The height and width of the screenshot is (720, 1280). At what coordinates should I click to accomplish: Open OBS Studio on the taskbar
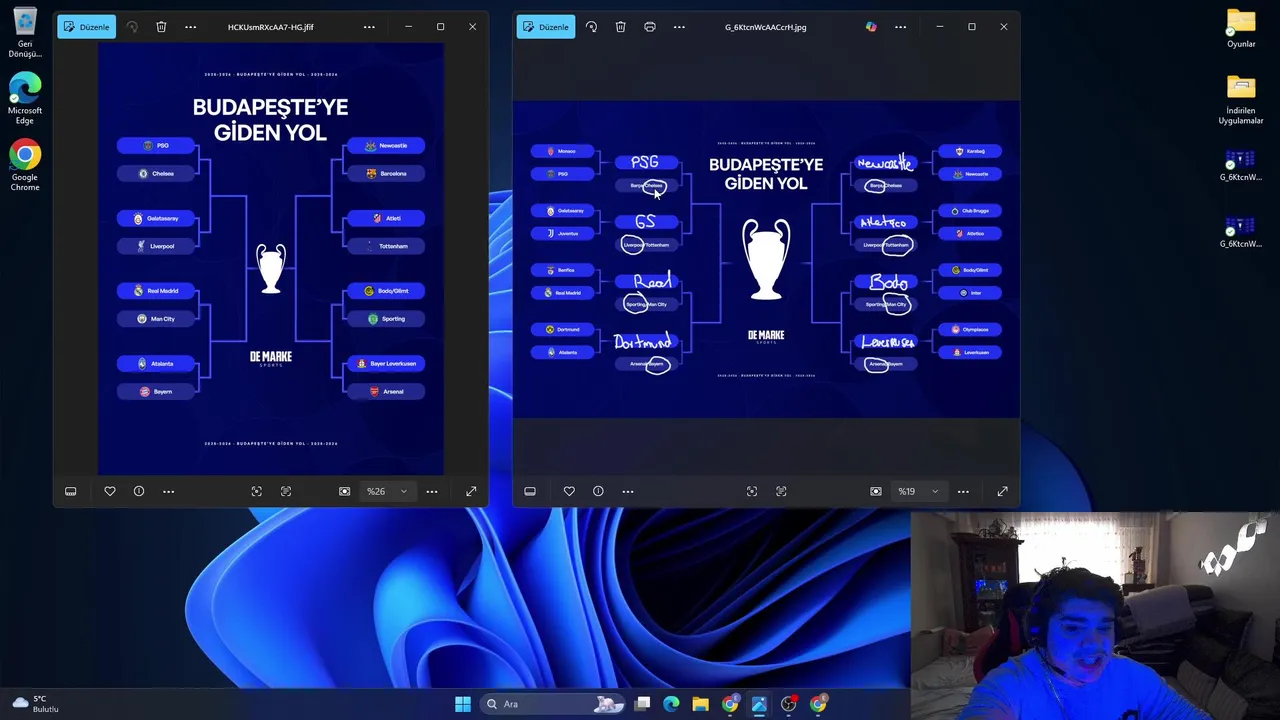pos(789,704)
